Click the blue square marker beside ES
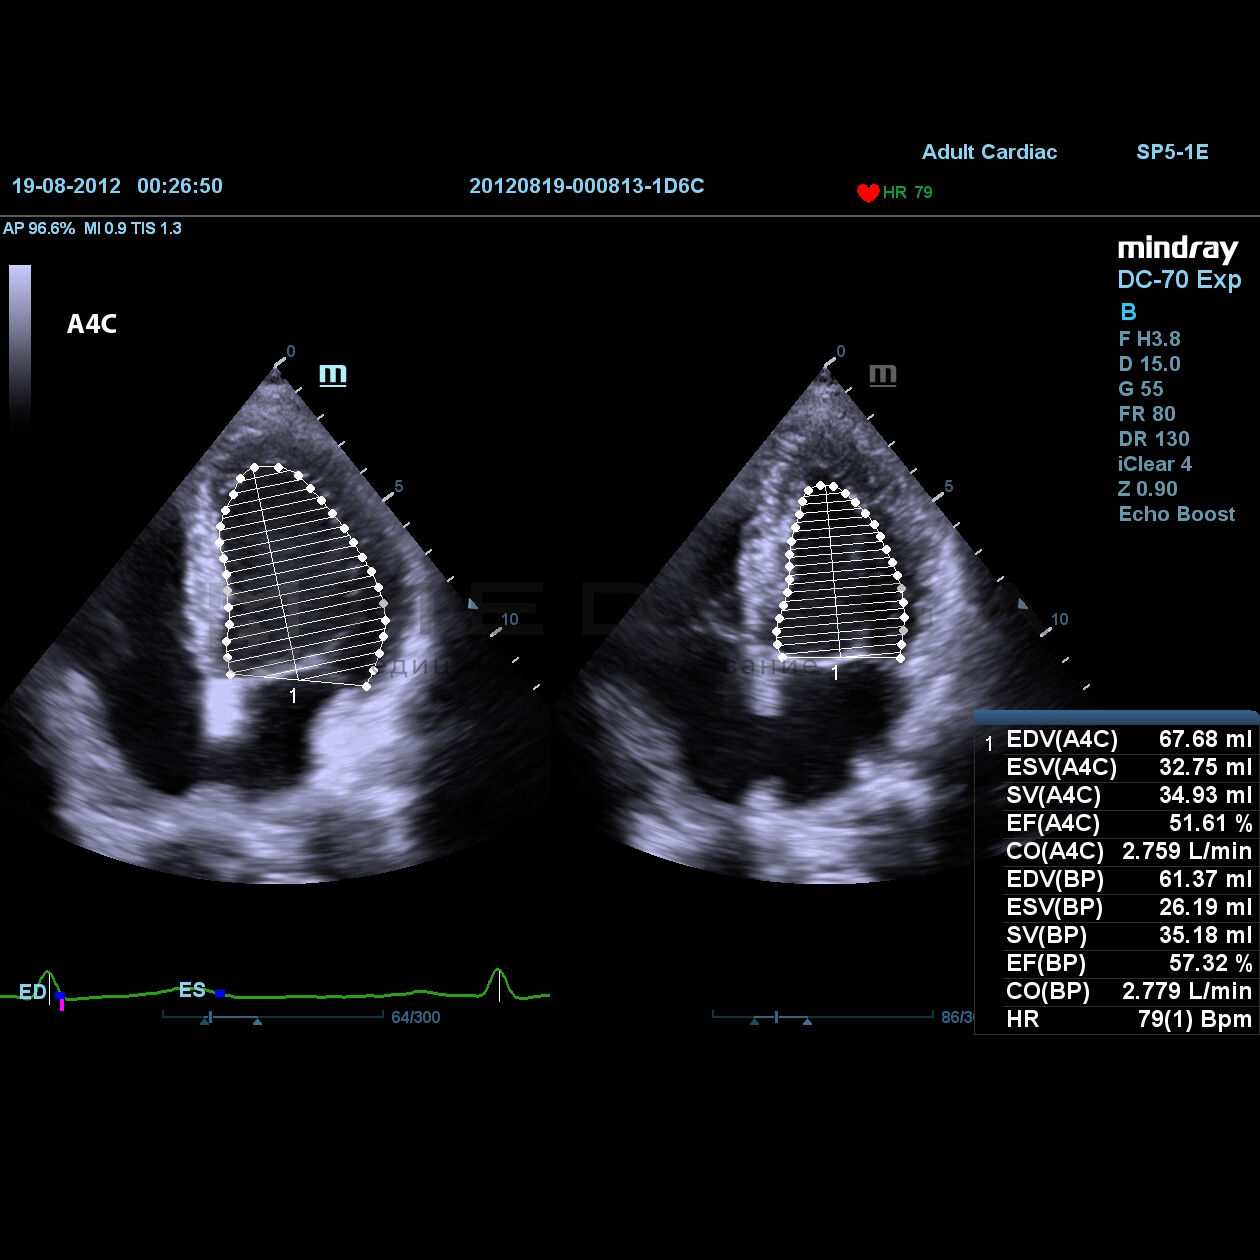Screen dimensions: 1260x1260 click(x=220, y=993)
